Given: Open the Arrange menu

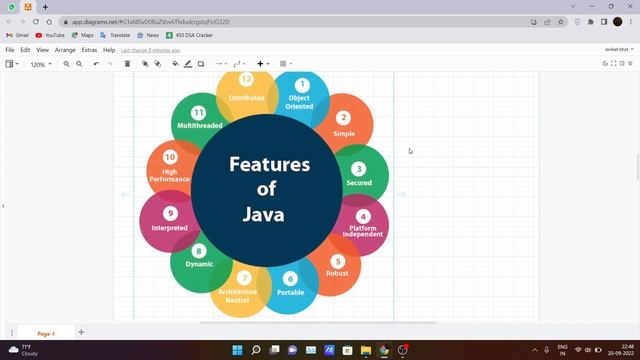Looking at the screenshot, I should [x=65, y=50].
